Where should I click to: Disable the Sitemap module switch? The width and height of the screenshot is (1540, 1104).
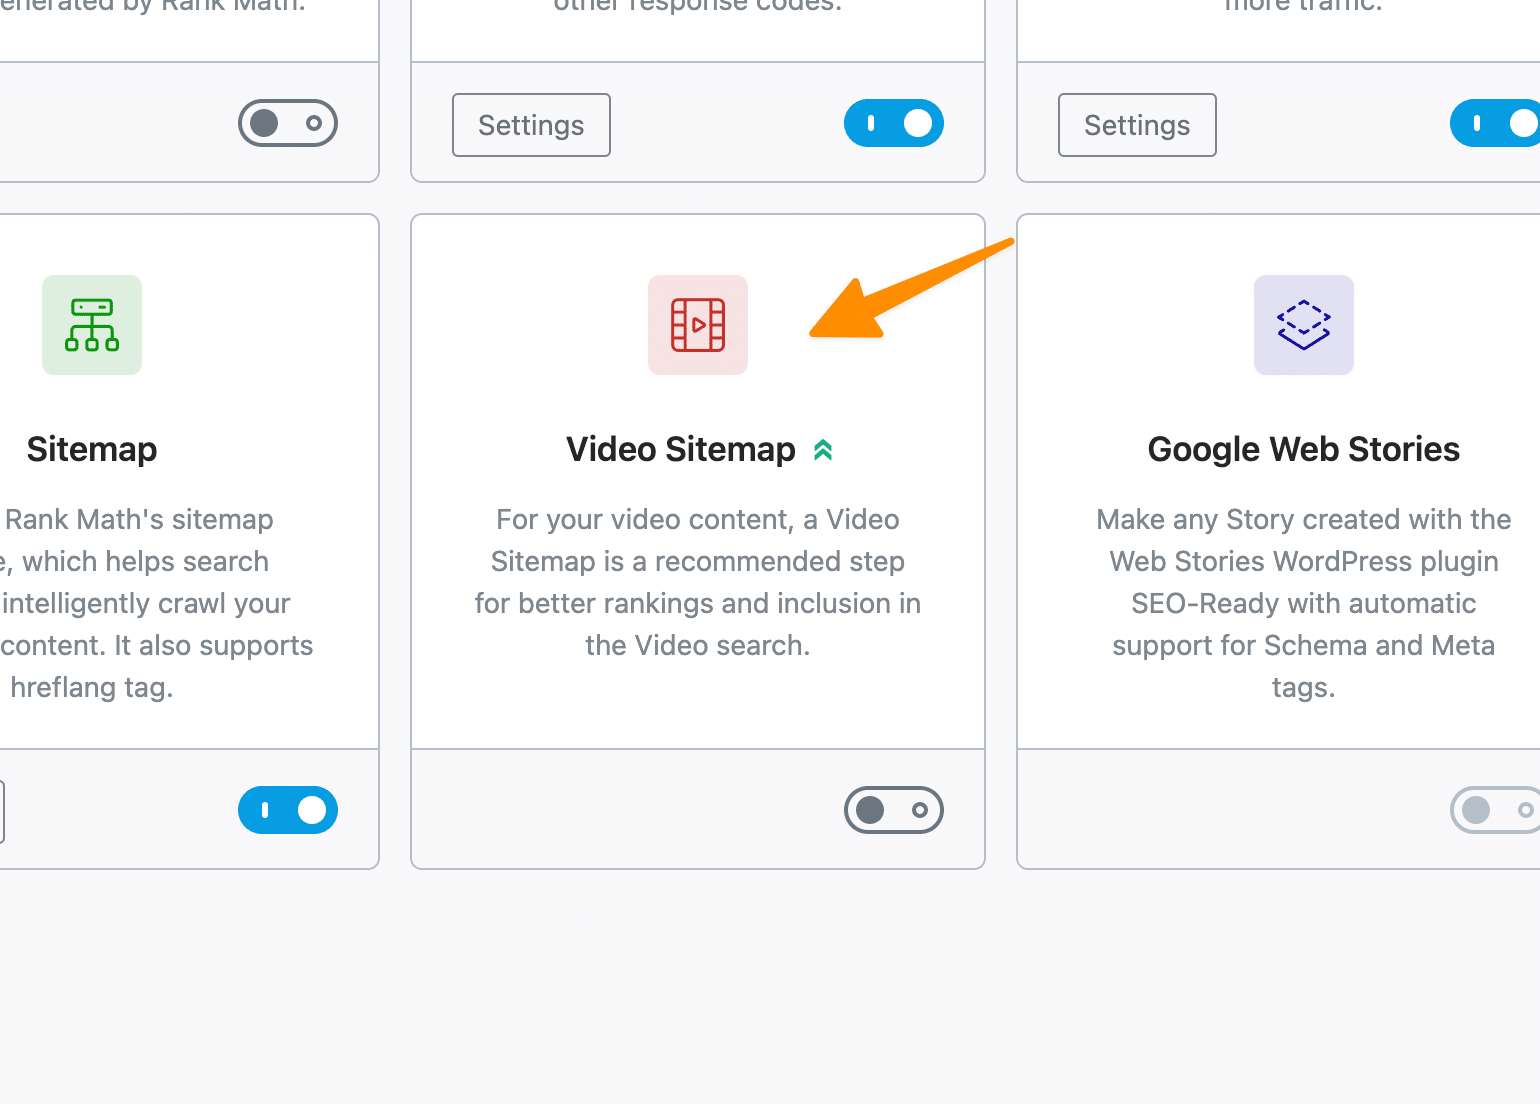288,810
